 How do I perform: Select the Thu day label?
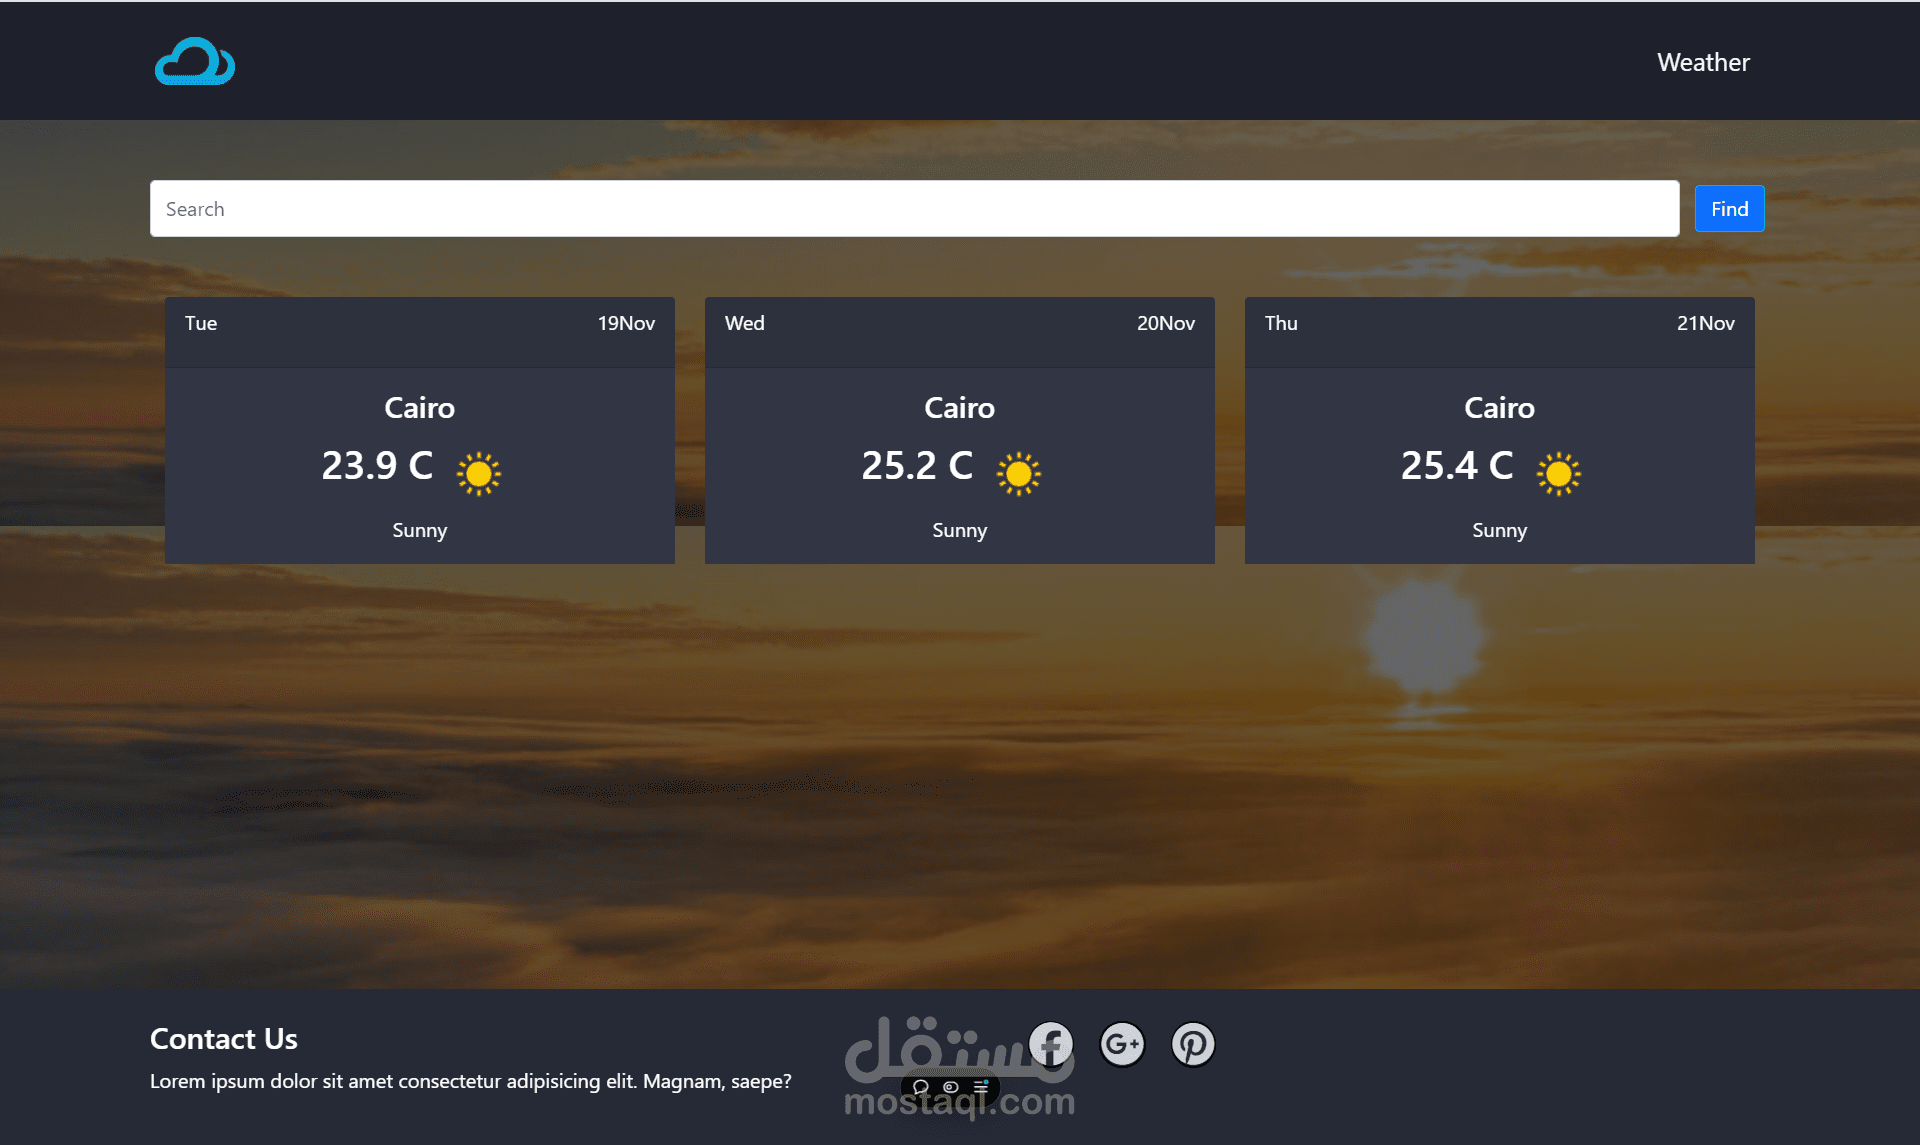coord(1281,323)
